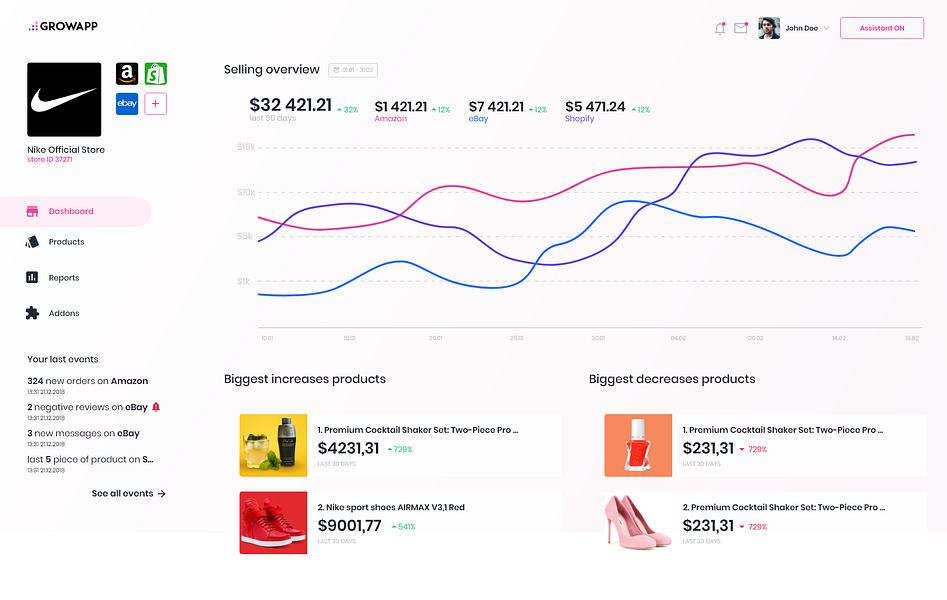Open Nike sport shoes AIRMAX V3,1 Red title
The width and height of the screenshot is (947, 600).
click(391, 508)
